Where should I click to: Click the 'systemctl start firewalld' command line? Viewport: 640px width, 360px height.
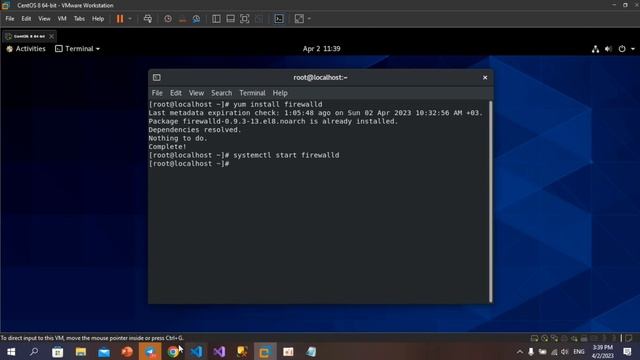(x=244, y=155)
